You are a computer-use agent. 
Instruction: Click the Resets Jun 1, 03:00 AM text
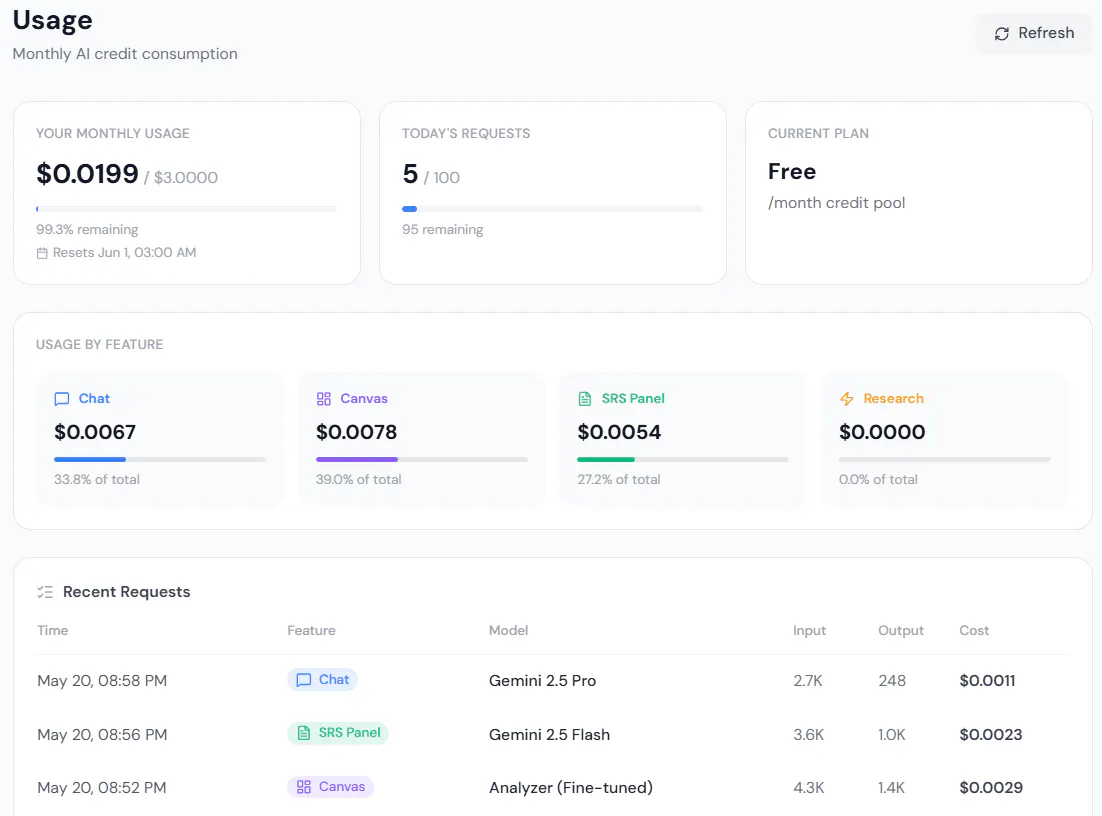[124, 252]
